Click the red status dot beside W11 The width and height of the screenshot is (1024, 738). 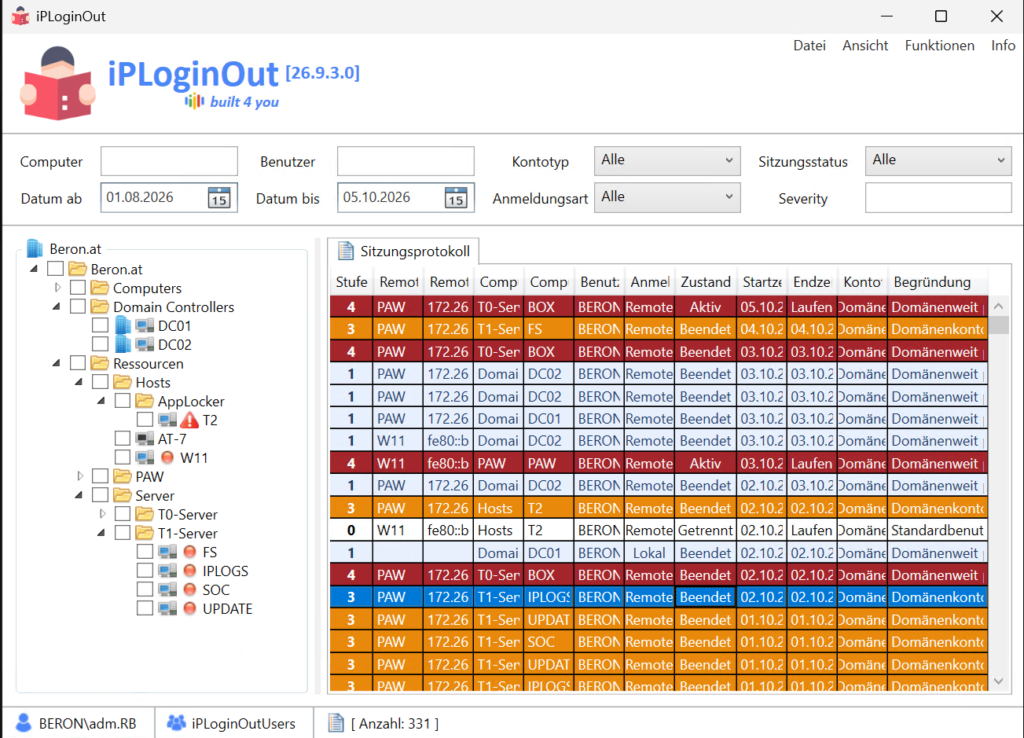pos(168,457)
